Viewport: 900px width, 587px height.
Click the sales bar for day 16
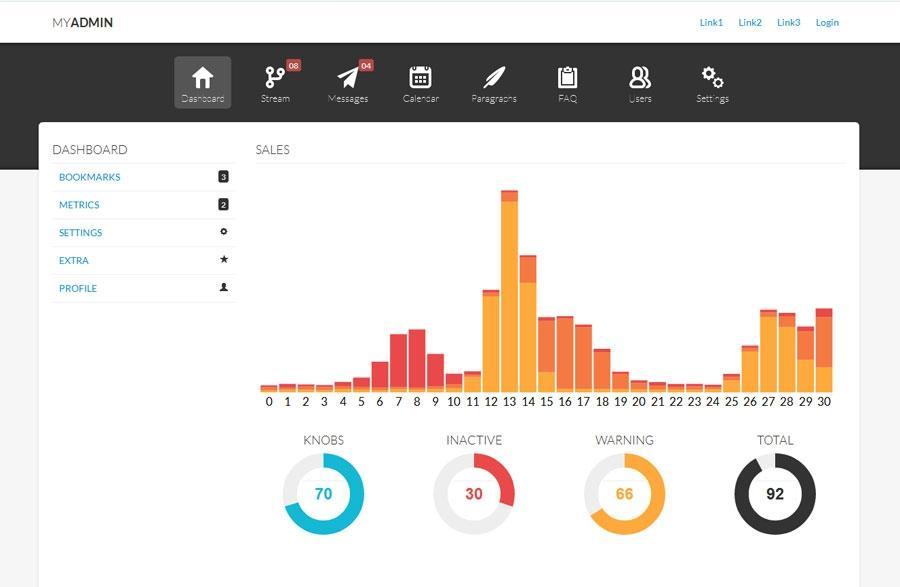[x=565, y=354]
